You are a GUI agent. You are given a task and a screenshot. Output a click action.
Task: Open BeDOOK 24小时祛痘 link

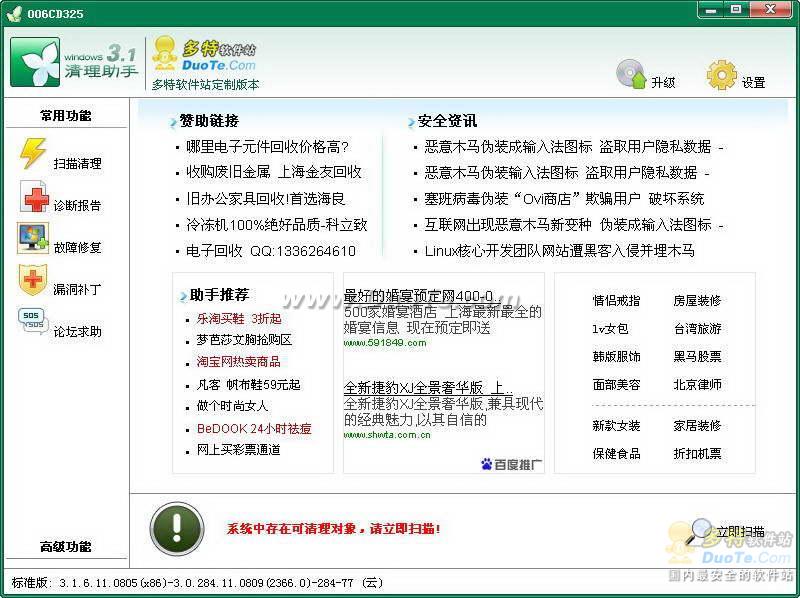254,429
